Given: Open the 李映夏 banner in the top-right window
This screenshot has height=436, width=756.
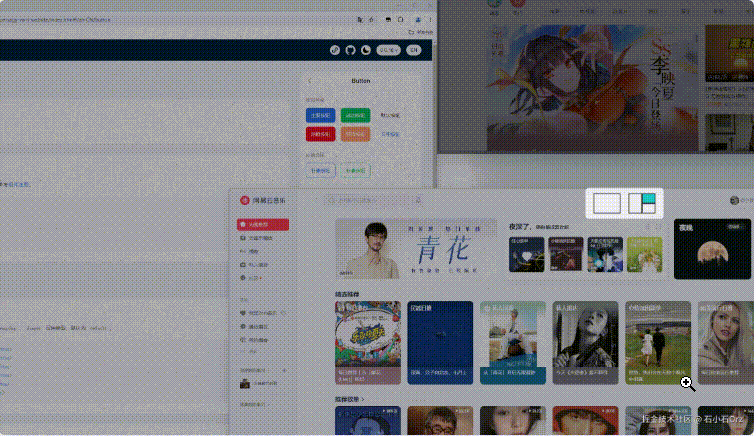Looking at the screenshot, I should click(593, 87).
